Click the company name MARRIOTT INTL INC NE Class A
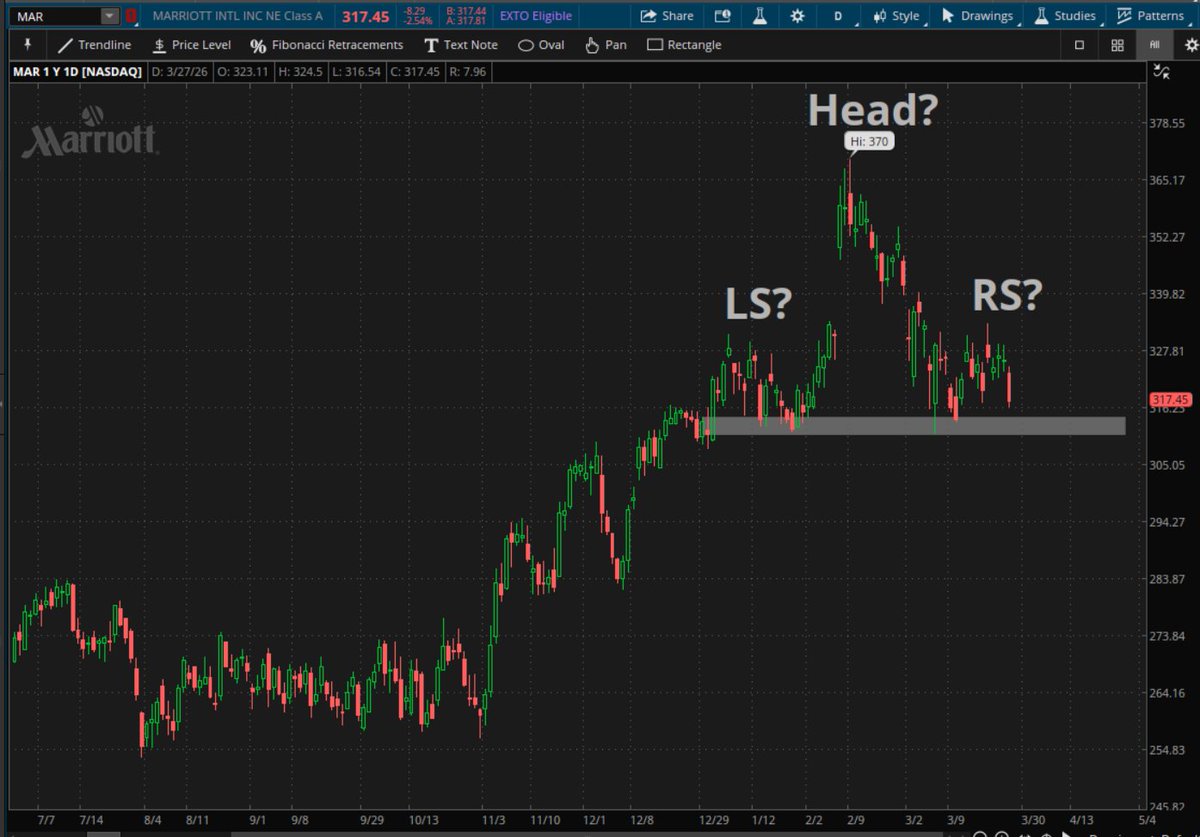Image resolution: width=1200 pixels, height=837 pixels. (x=237, y=16)
